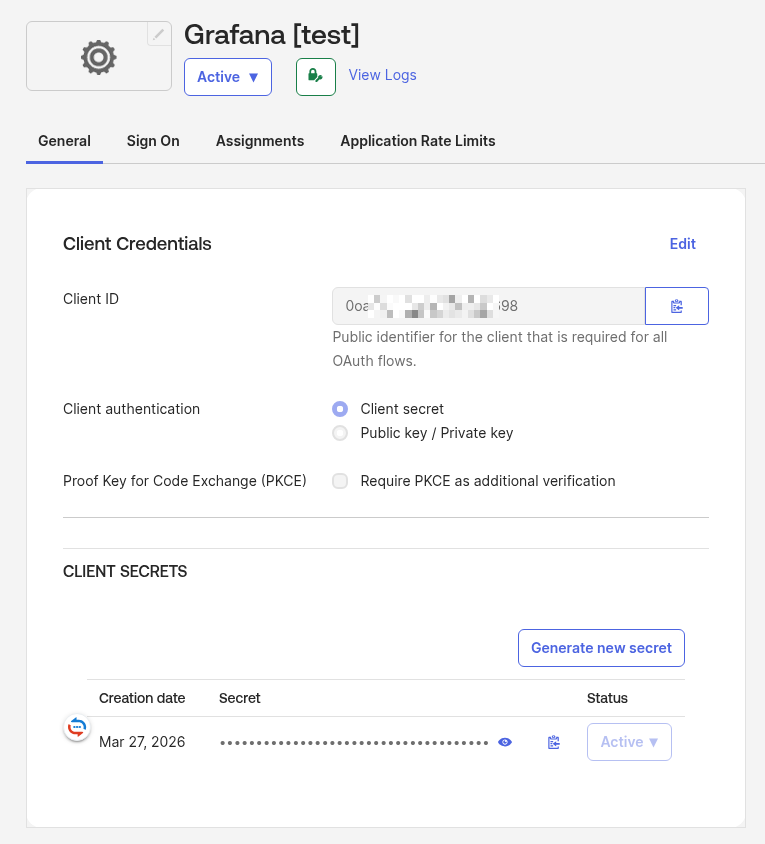Go to Application Rate Limits tab
Screen dimensions: 765x844
coord(418,141)
